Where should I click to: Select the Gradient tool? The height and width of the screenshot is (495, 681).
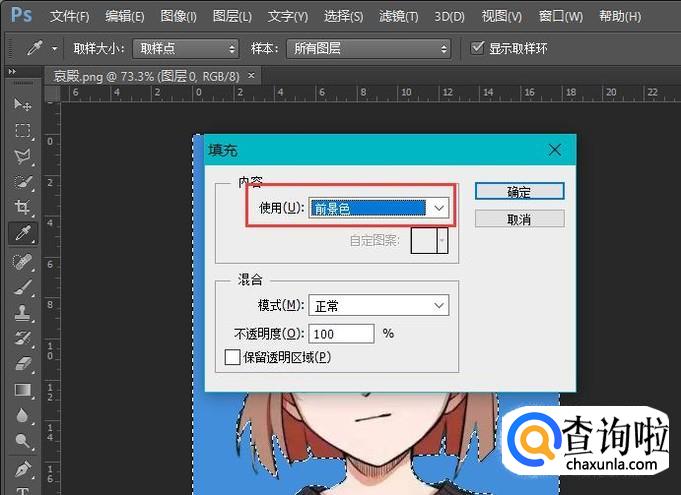22,390
